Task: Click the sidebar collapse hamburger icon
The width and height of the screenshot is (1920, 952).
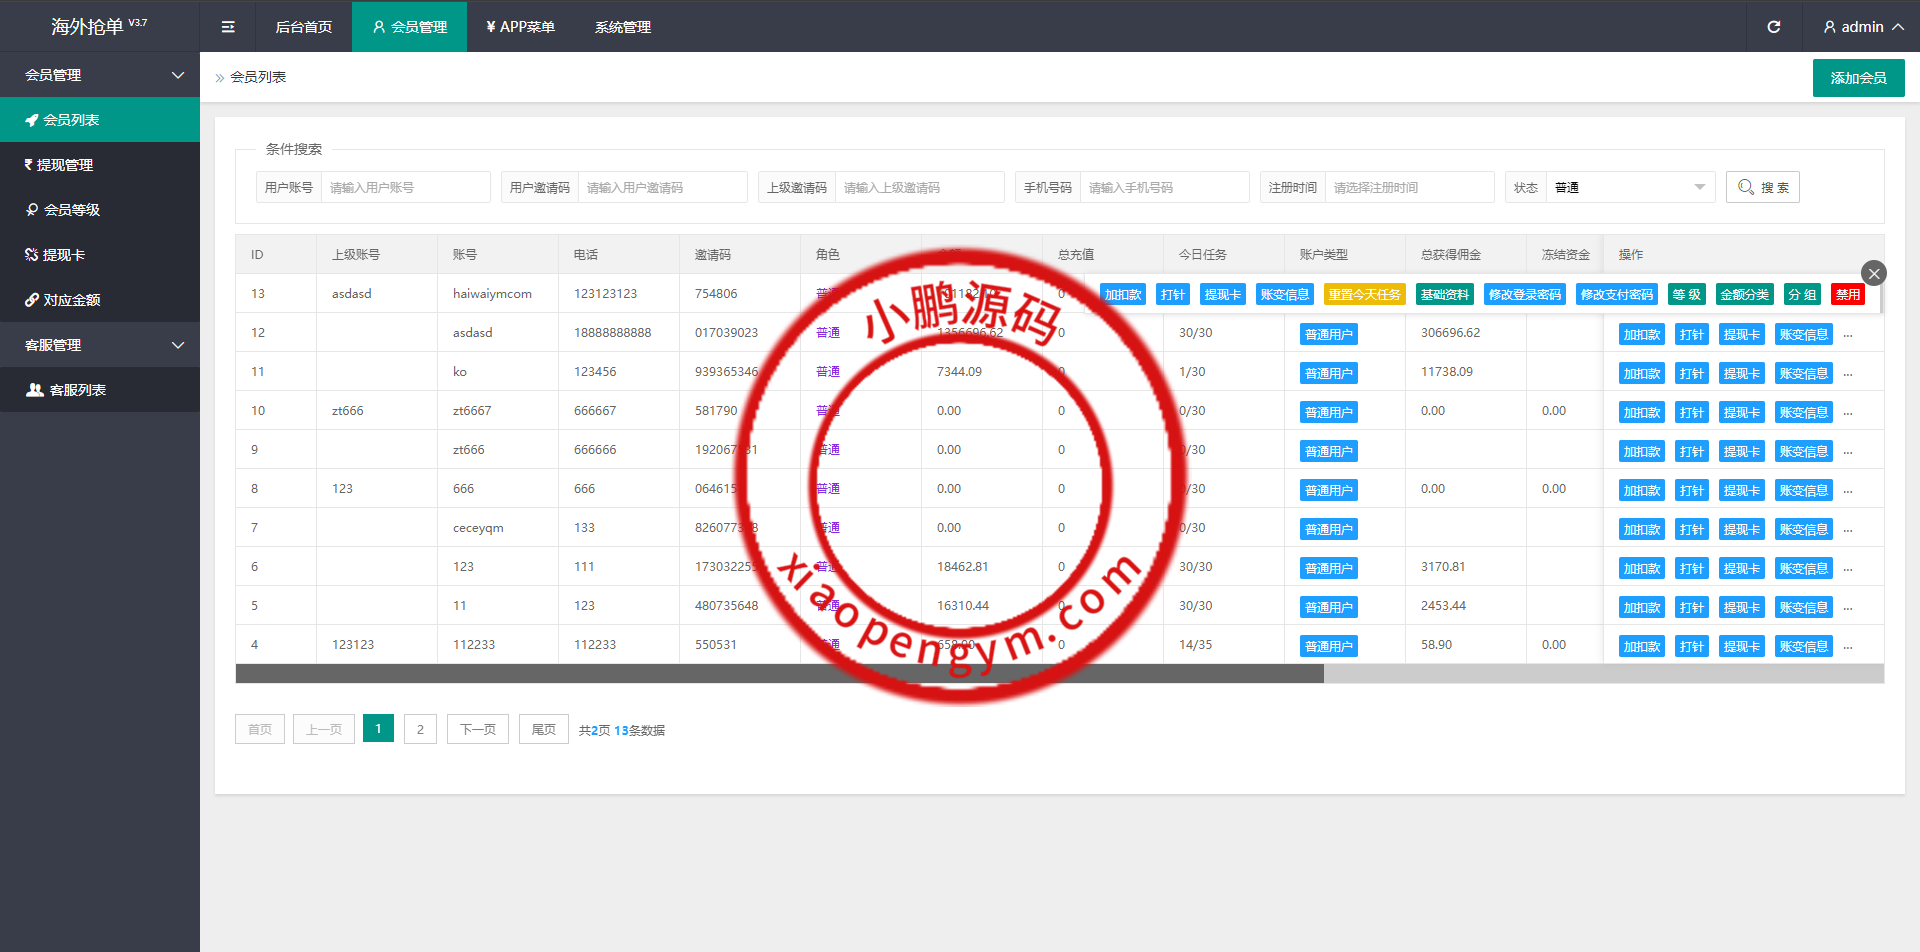Action: [228, 27]
